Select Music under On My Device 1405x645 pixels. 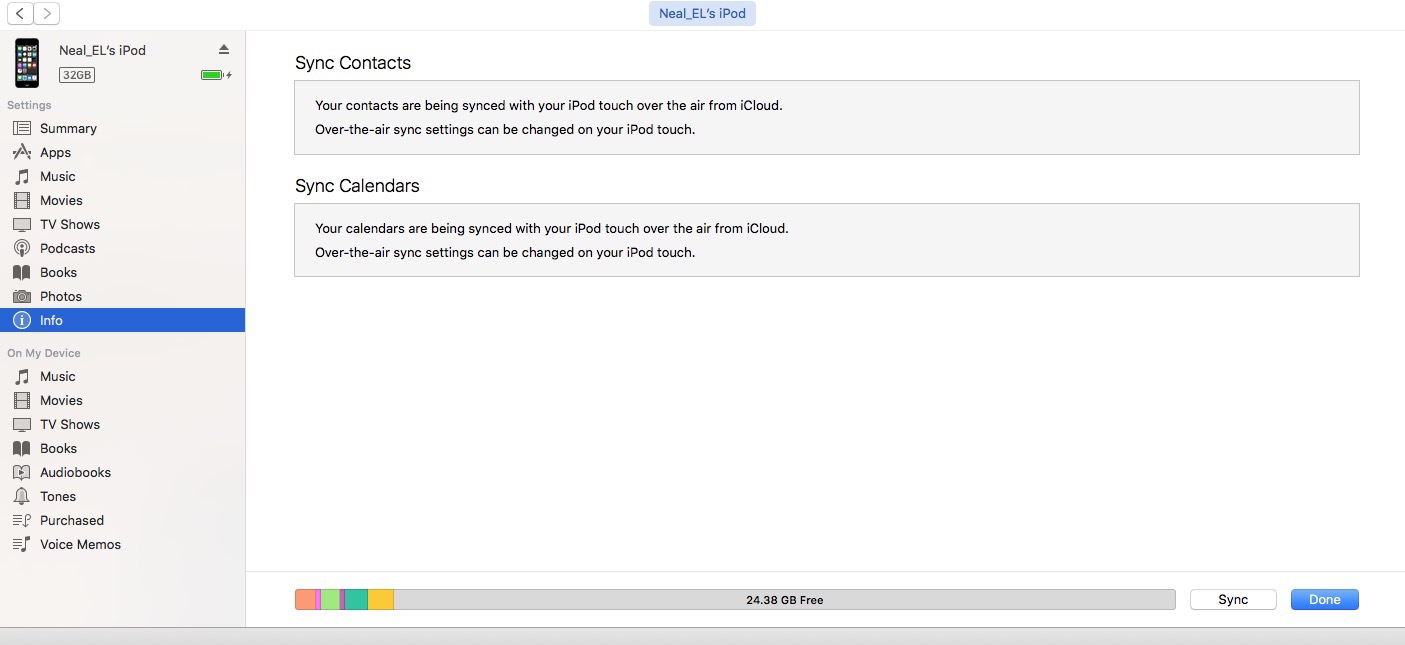57,376
